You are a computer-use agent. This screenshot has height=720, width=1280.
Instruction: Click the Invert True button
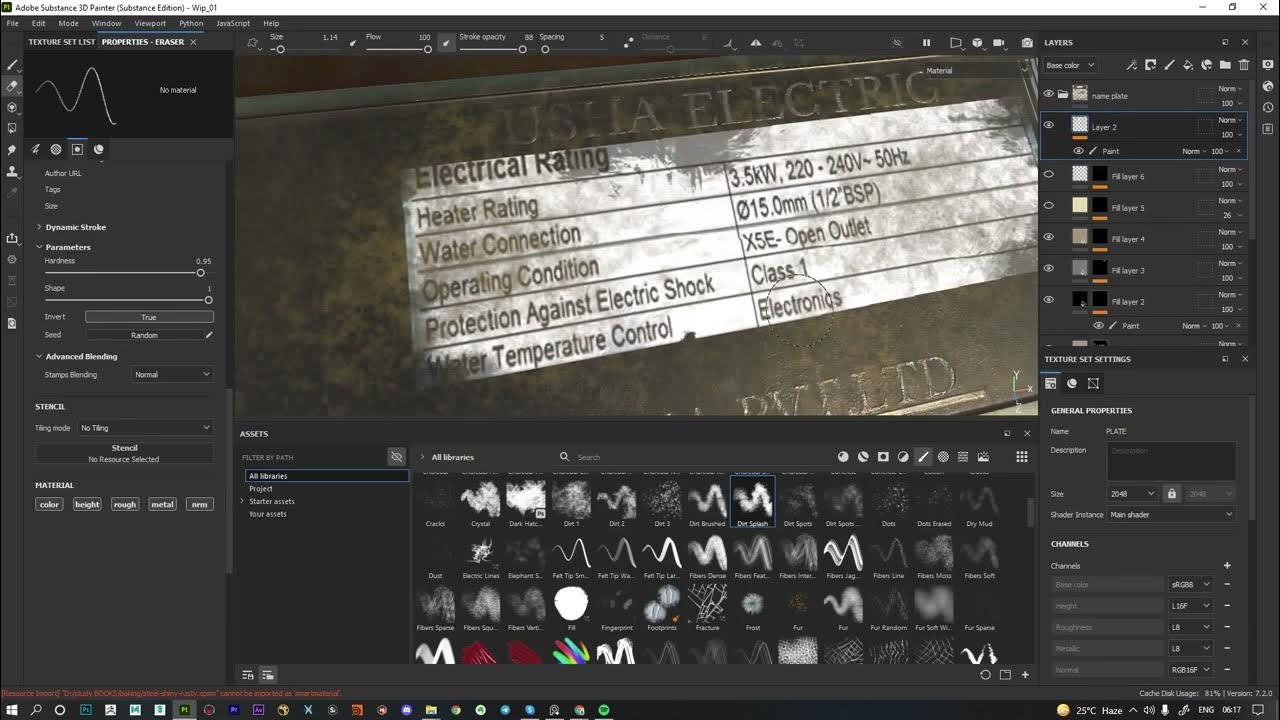point(149,317)
